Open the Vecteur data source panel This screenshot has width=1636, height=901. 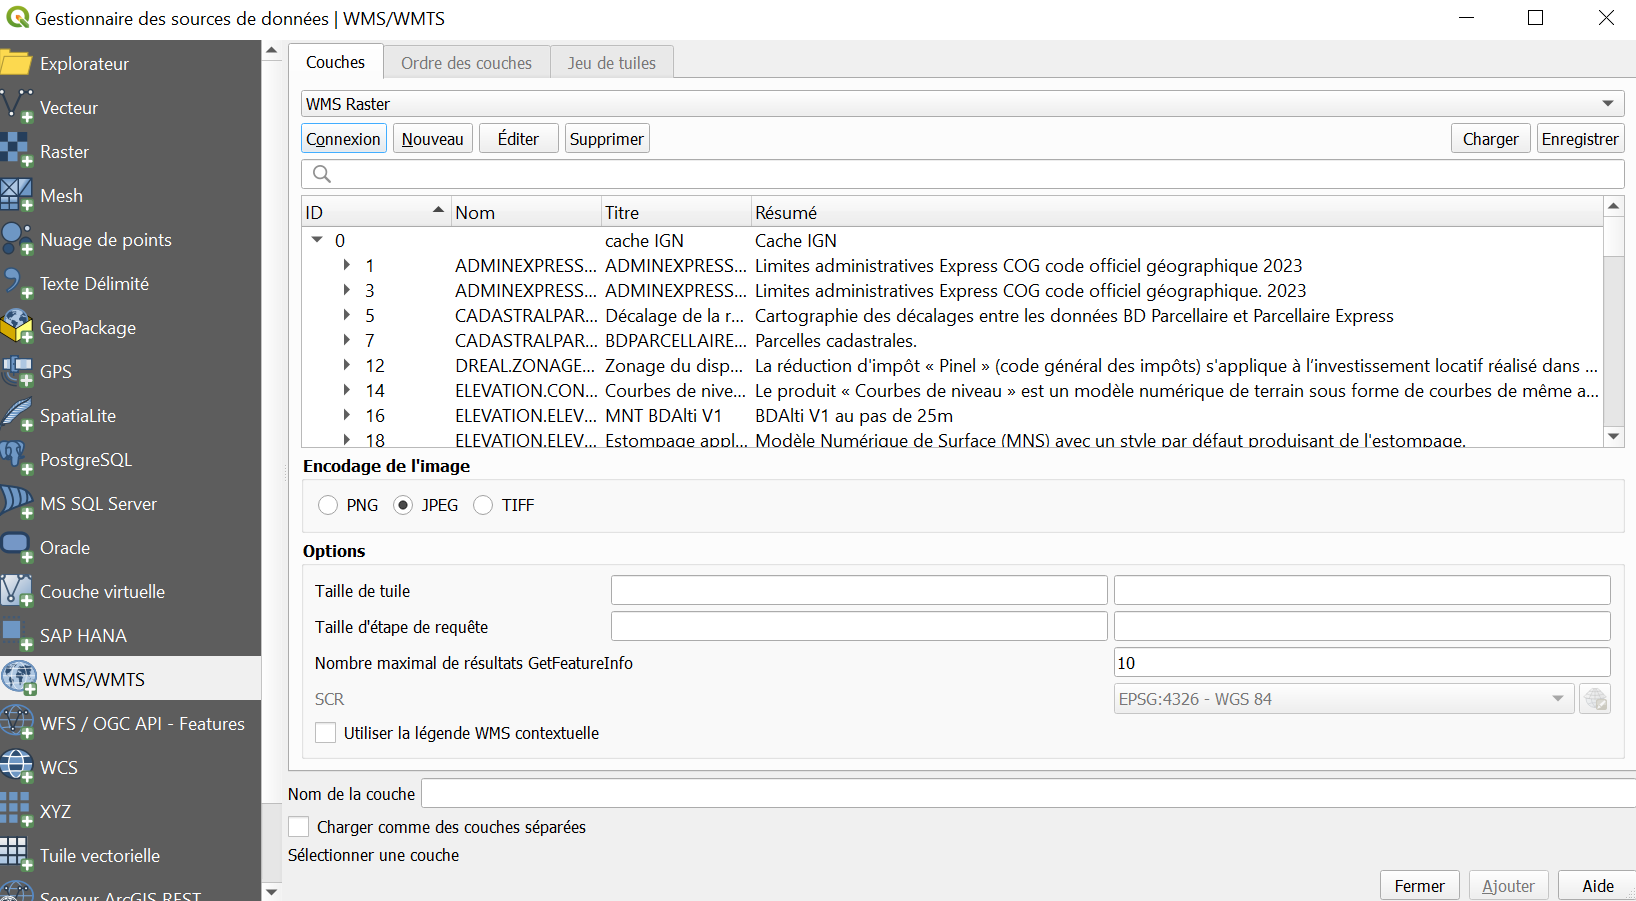(67, 107)
